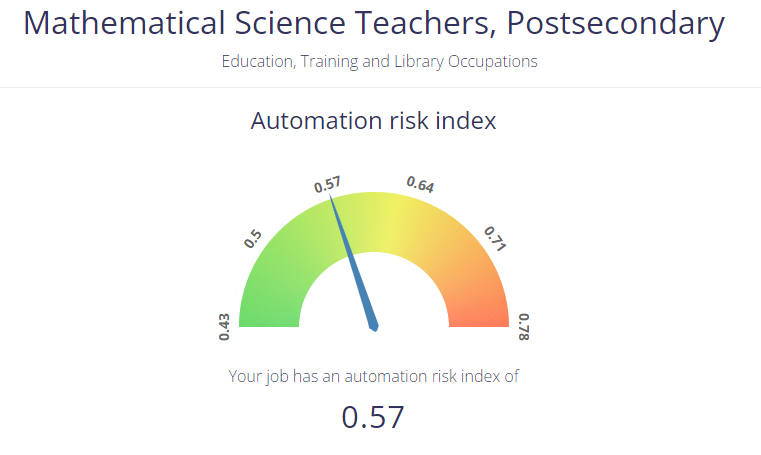Click "Your job has an automation risk index of" text
Image resolution: width=761 pixels, height=455 pixels.
pos(373,376)
